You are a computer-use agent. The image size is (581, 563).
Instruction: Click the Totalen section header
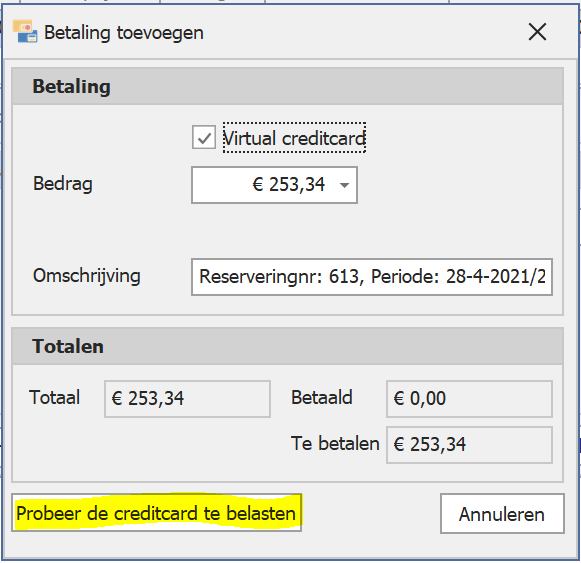[288, 346]
